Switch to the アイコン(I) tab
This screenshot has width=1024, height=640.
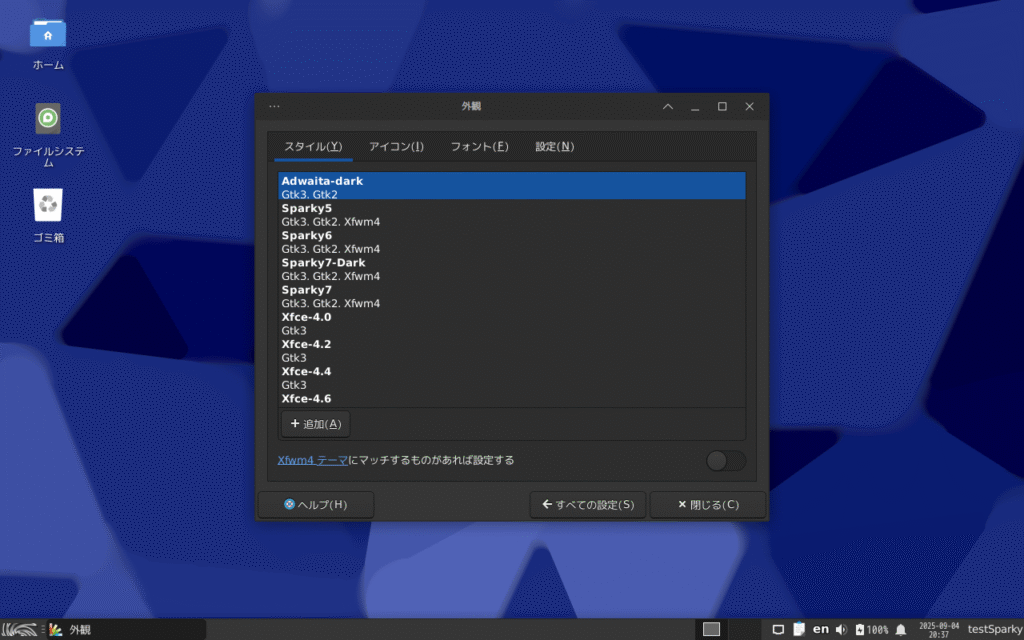(396, 146)
